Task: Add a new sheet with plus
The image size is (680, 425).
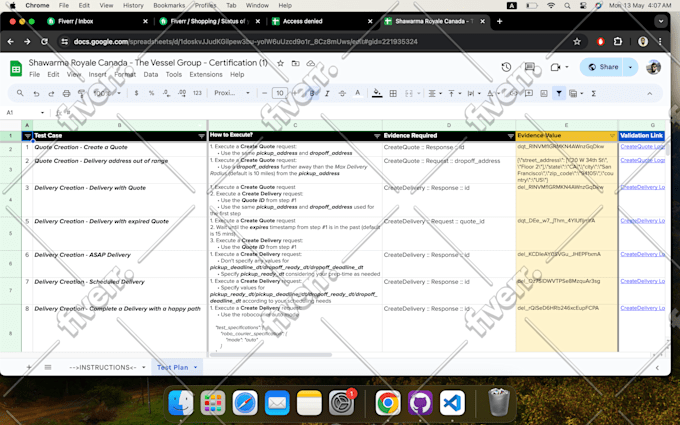Action: point(29,367)
